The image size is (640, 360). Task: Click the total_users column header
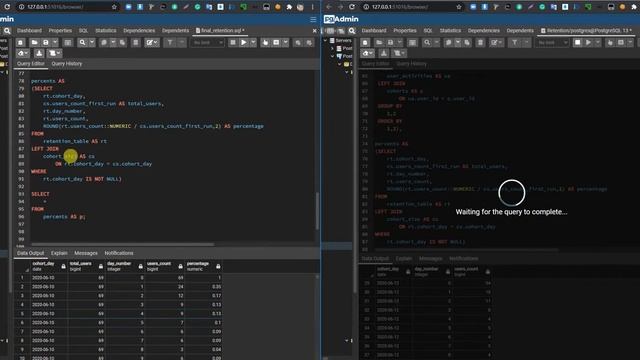(87, 266)
